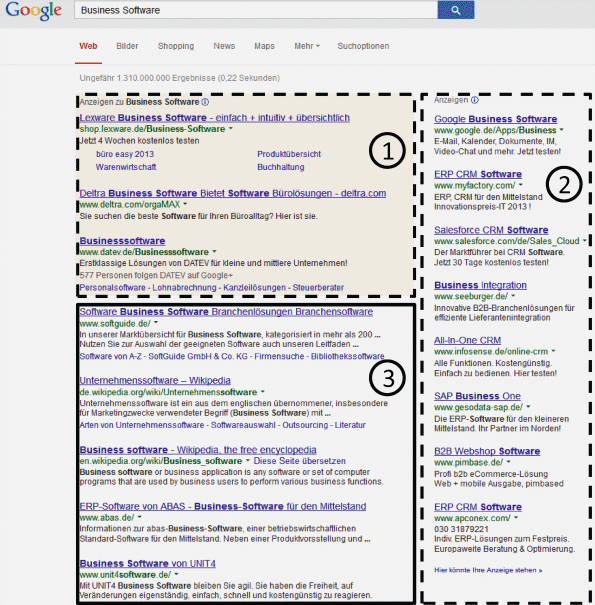Open 'Software von A-Z' sitelink

(x=110, y=356)
